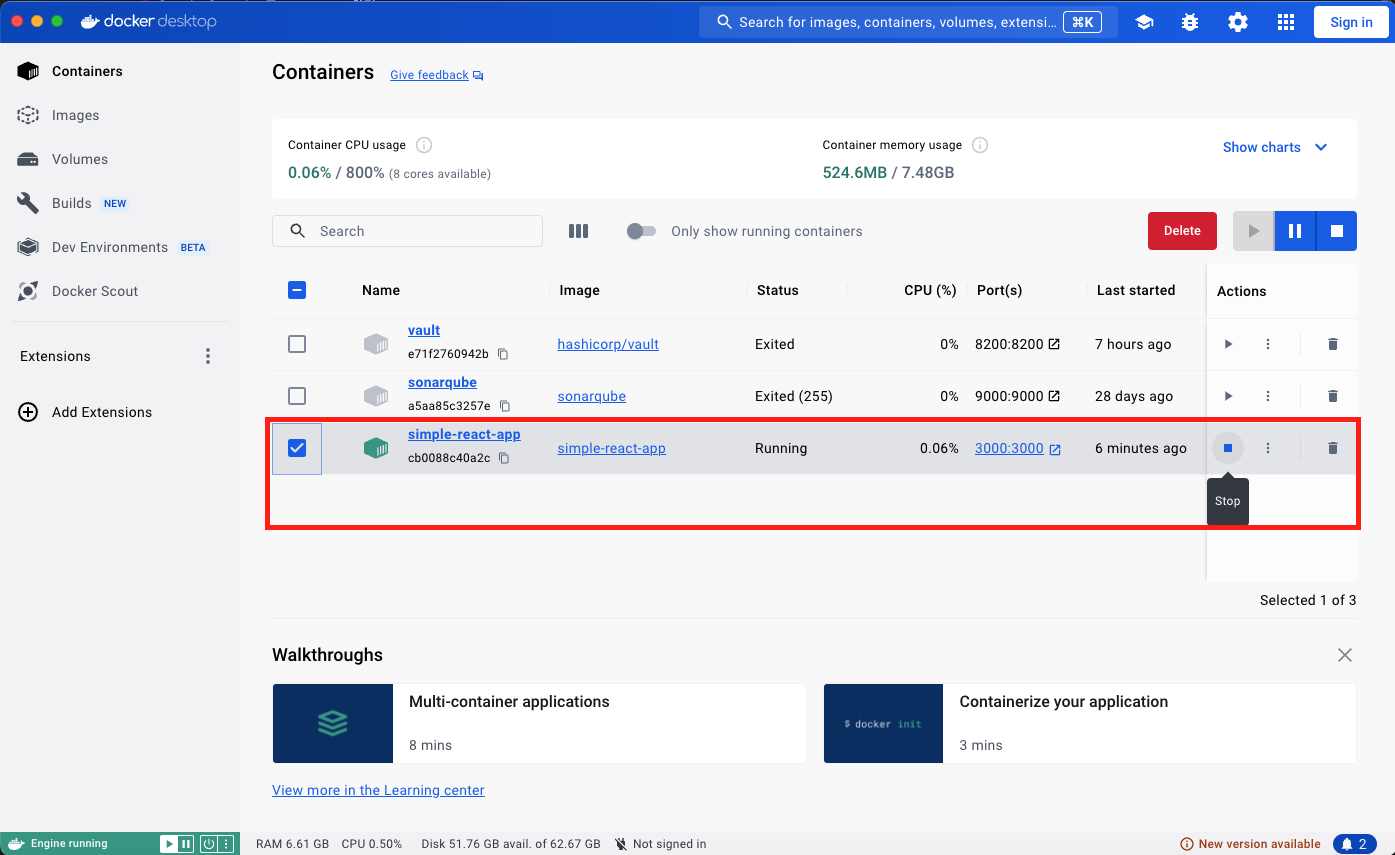Open the engine options menu in status bar
This screenshot has width=1395, height=855.
[x=226, y=844]
